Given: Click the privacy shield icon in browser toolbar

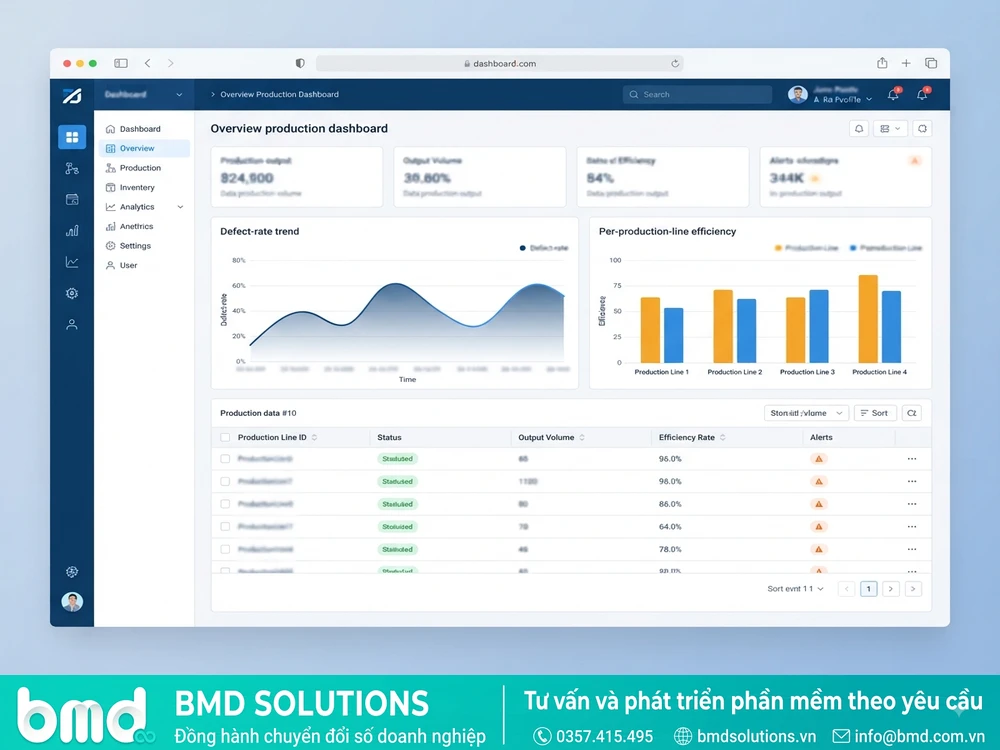Looking at the screenshot, I should (300, 63).
